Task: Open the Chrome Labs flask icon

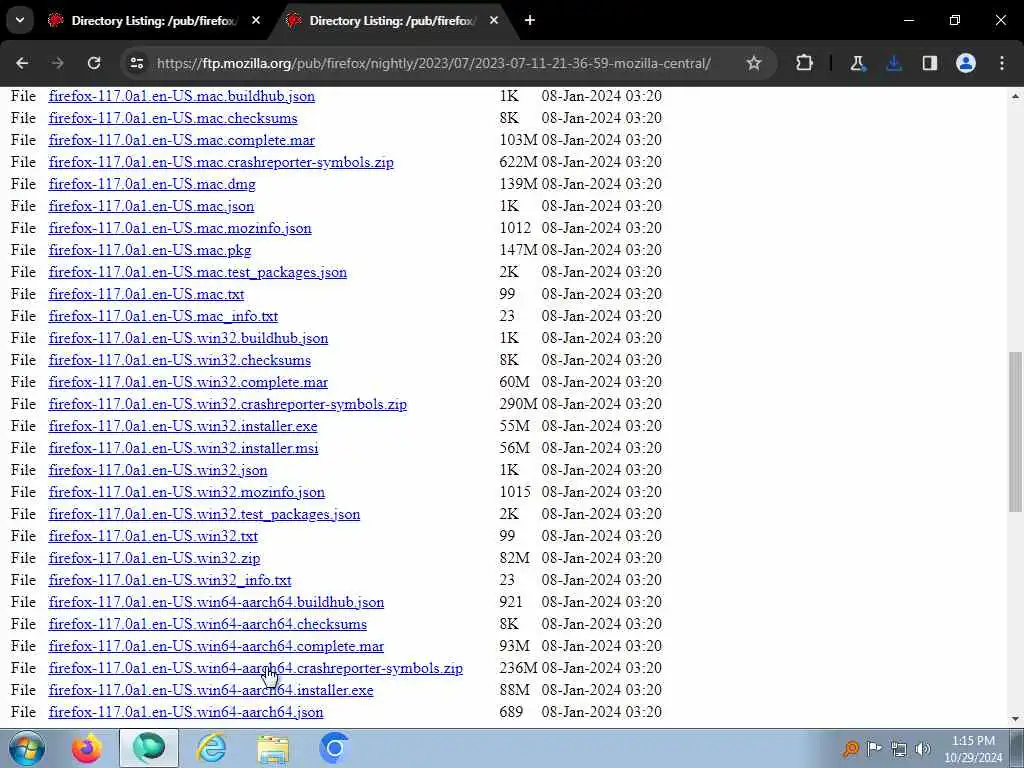Action: 857,63
